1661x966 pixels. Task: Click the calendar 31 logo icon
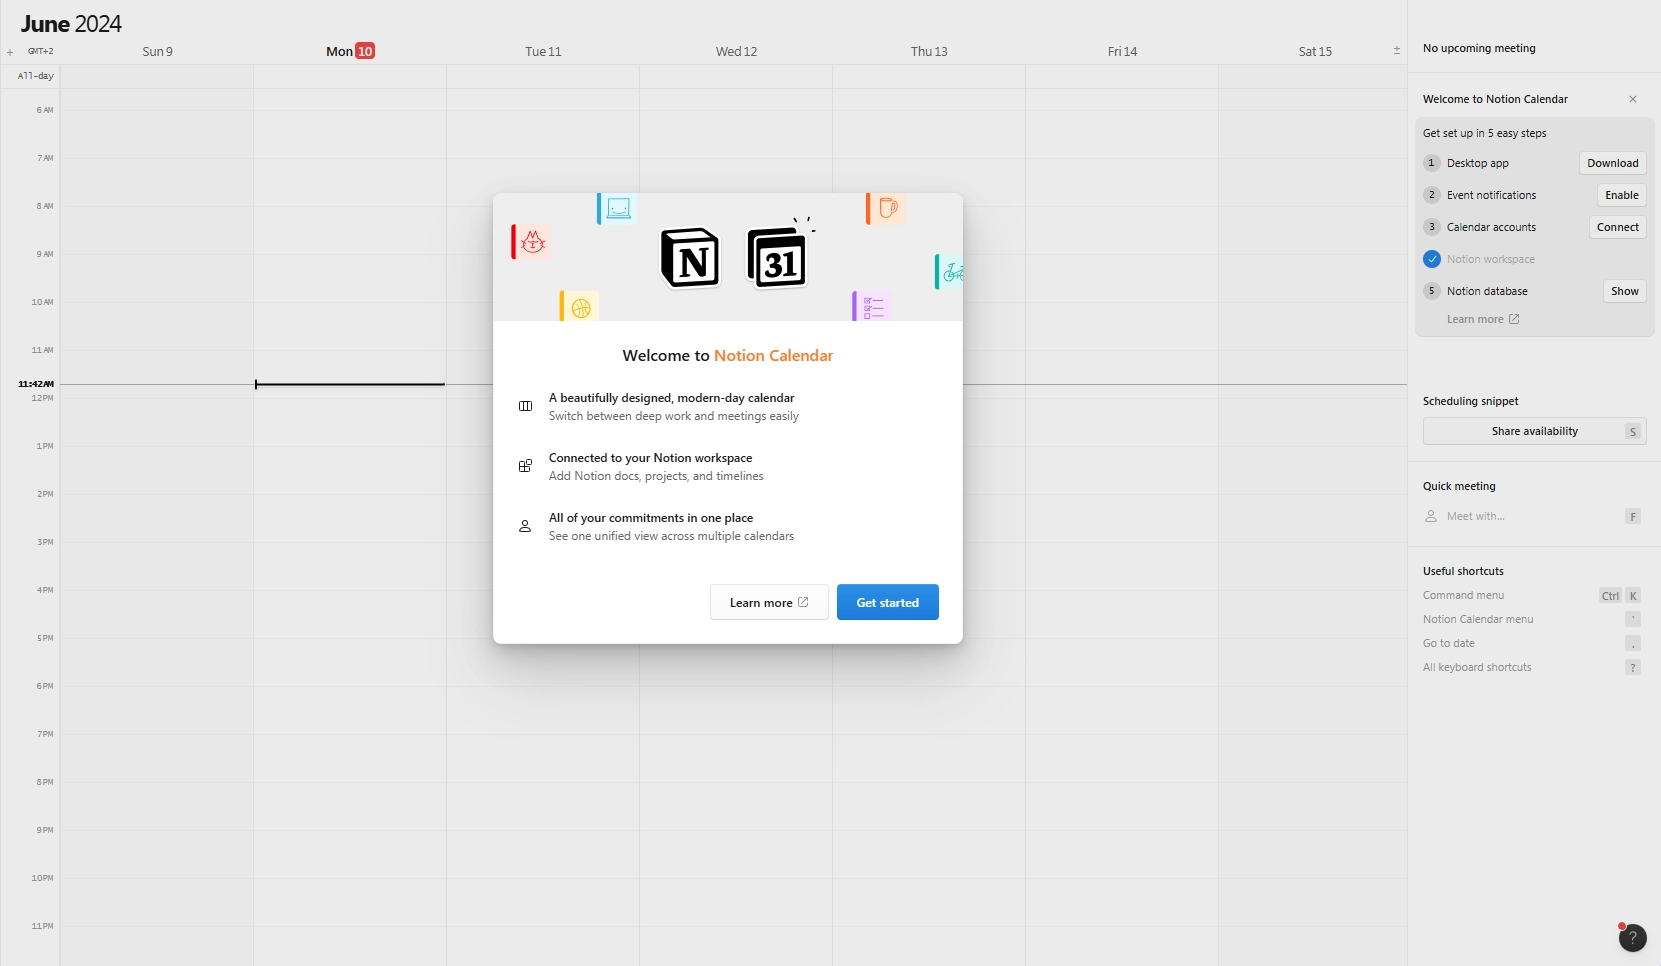[777, 258]
